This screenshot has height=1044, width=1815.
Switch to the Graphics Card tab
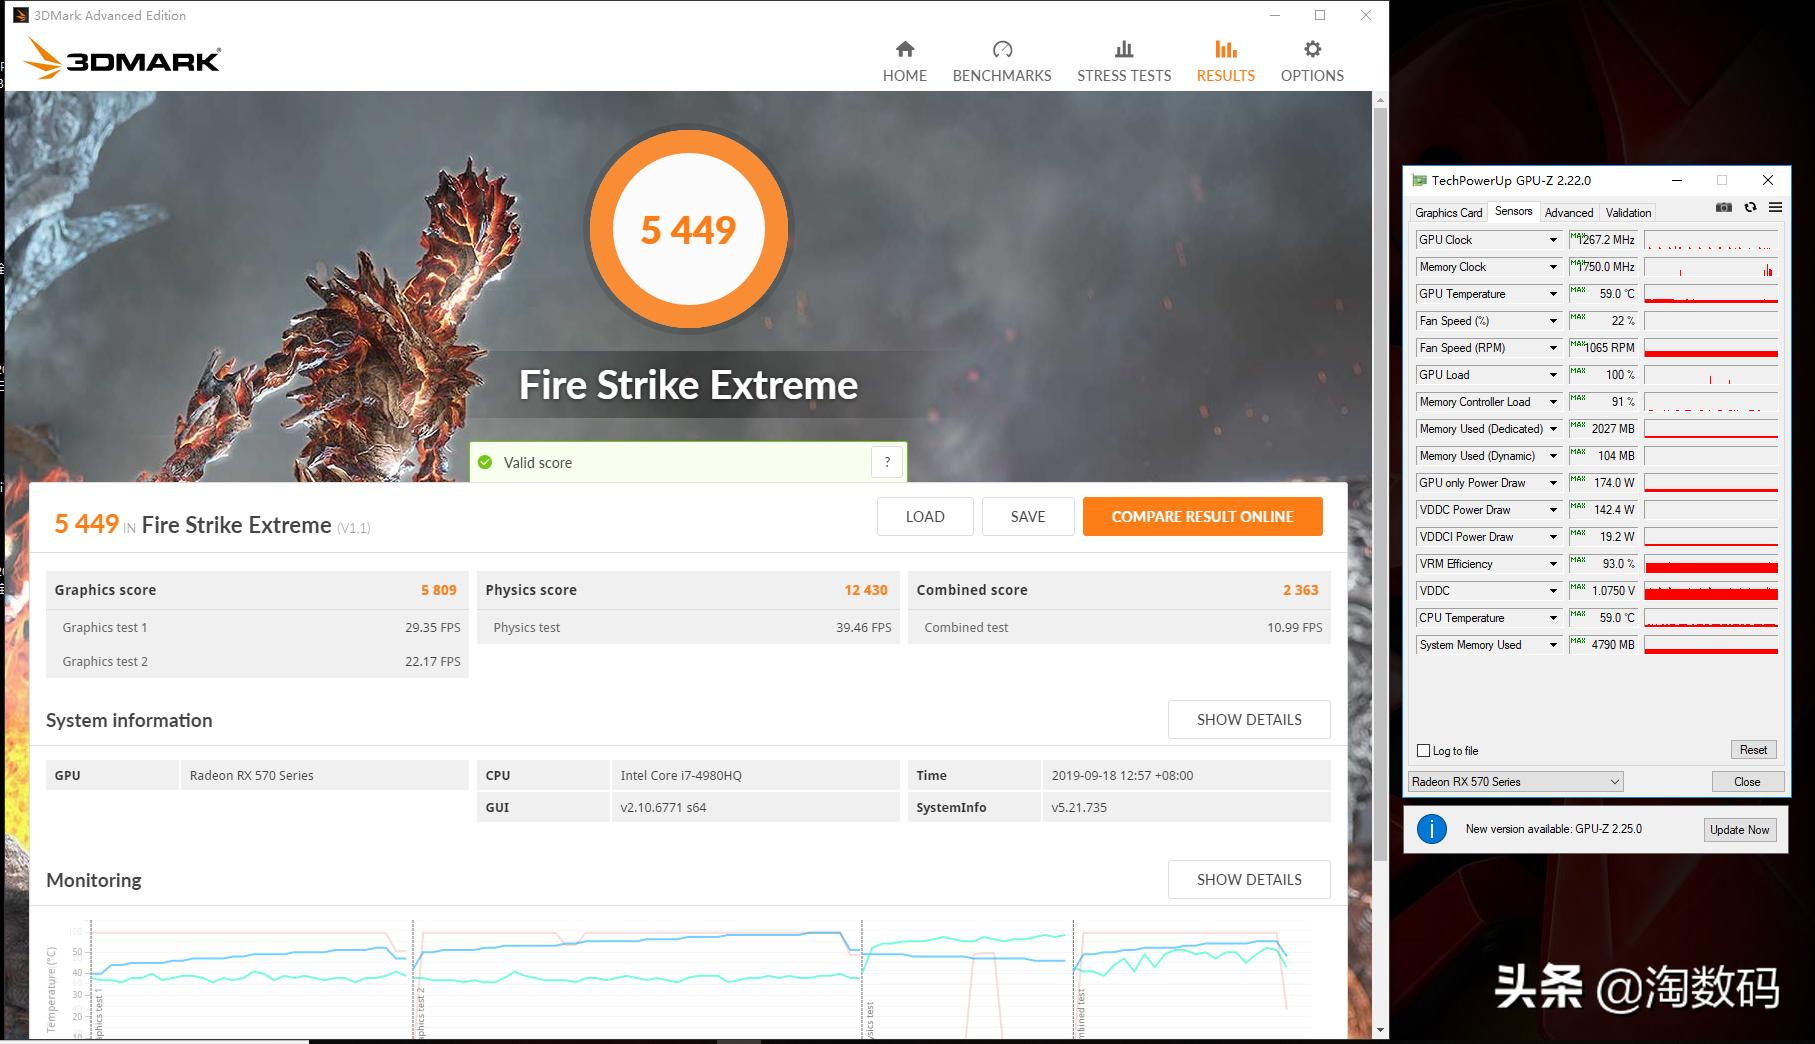(1448, 212)
